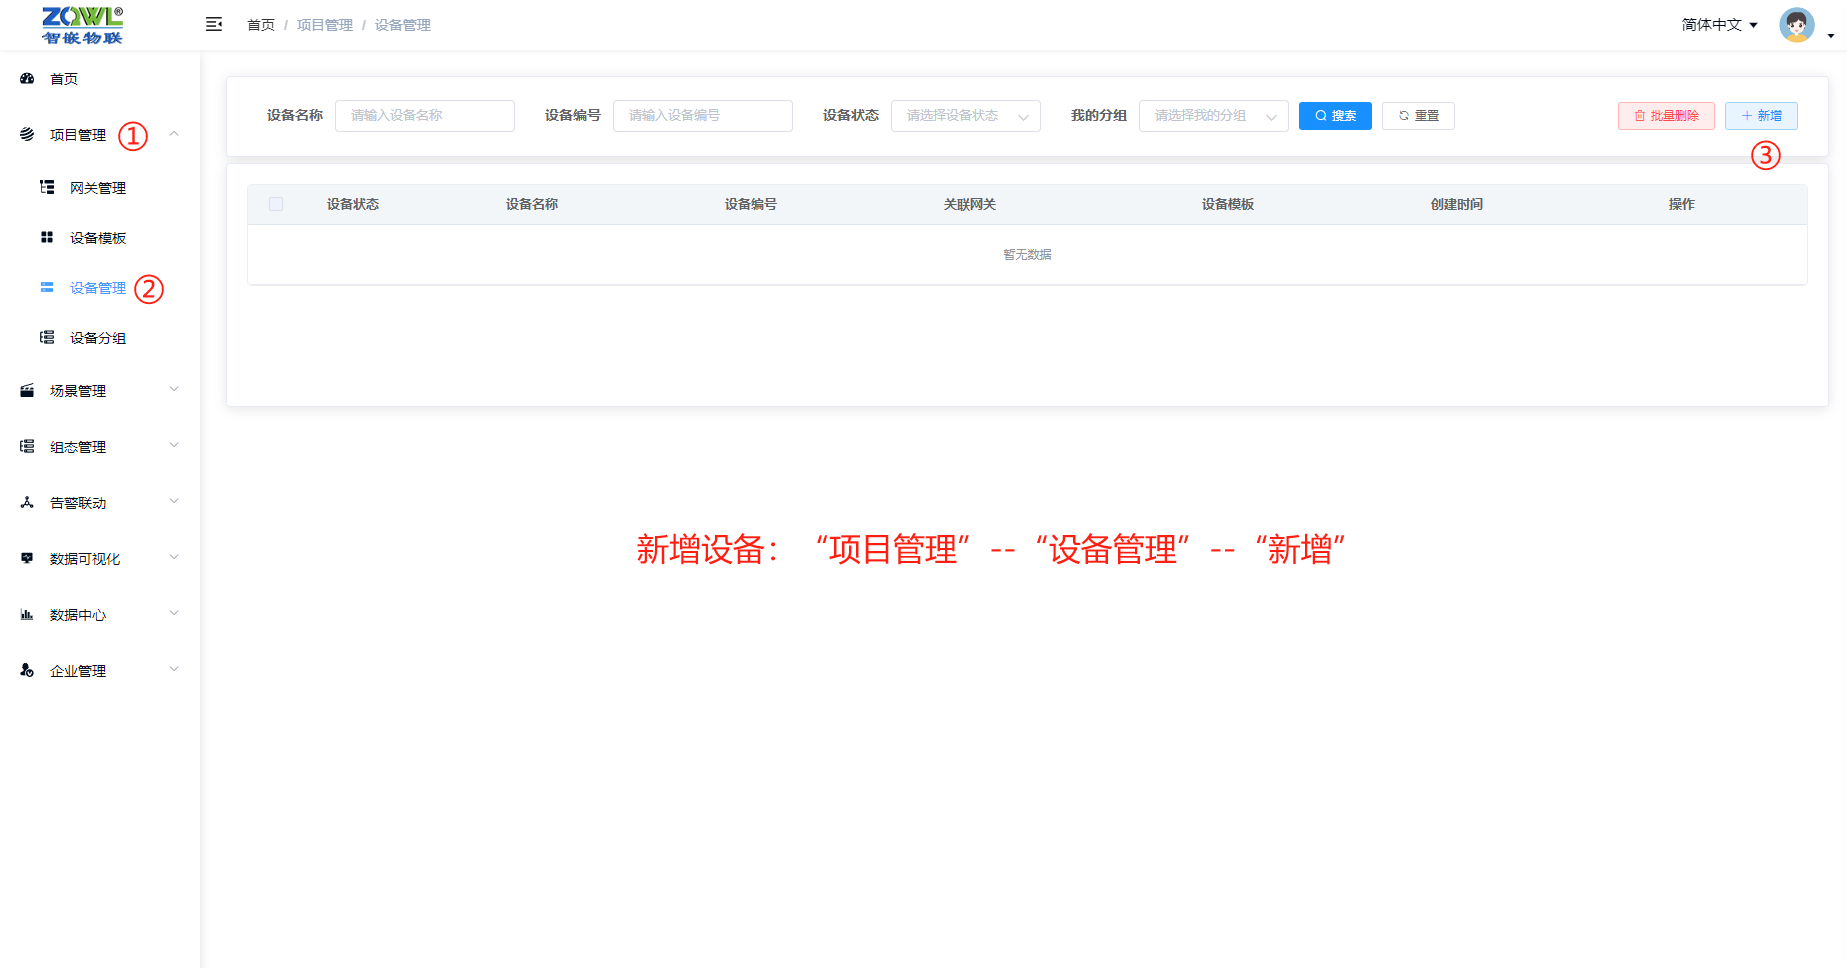Open the user avatar profile menu
Viewport: 1847px width, 968px height.
click(x=1797, y=25)
